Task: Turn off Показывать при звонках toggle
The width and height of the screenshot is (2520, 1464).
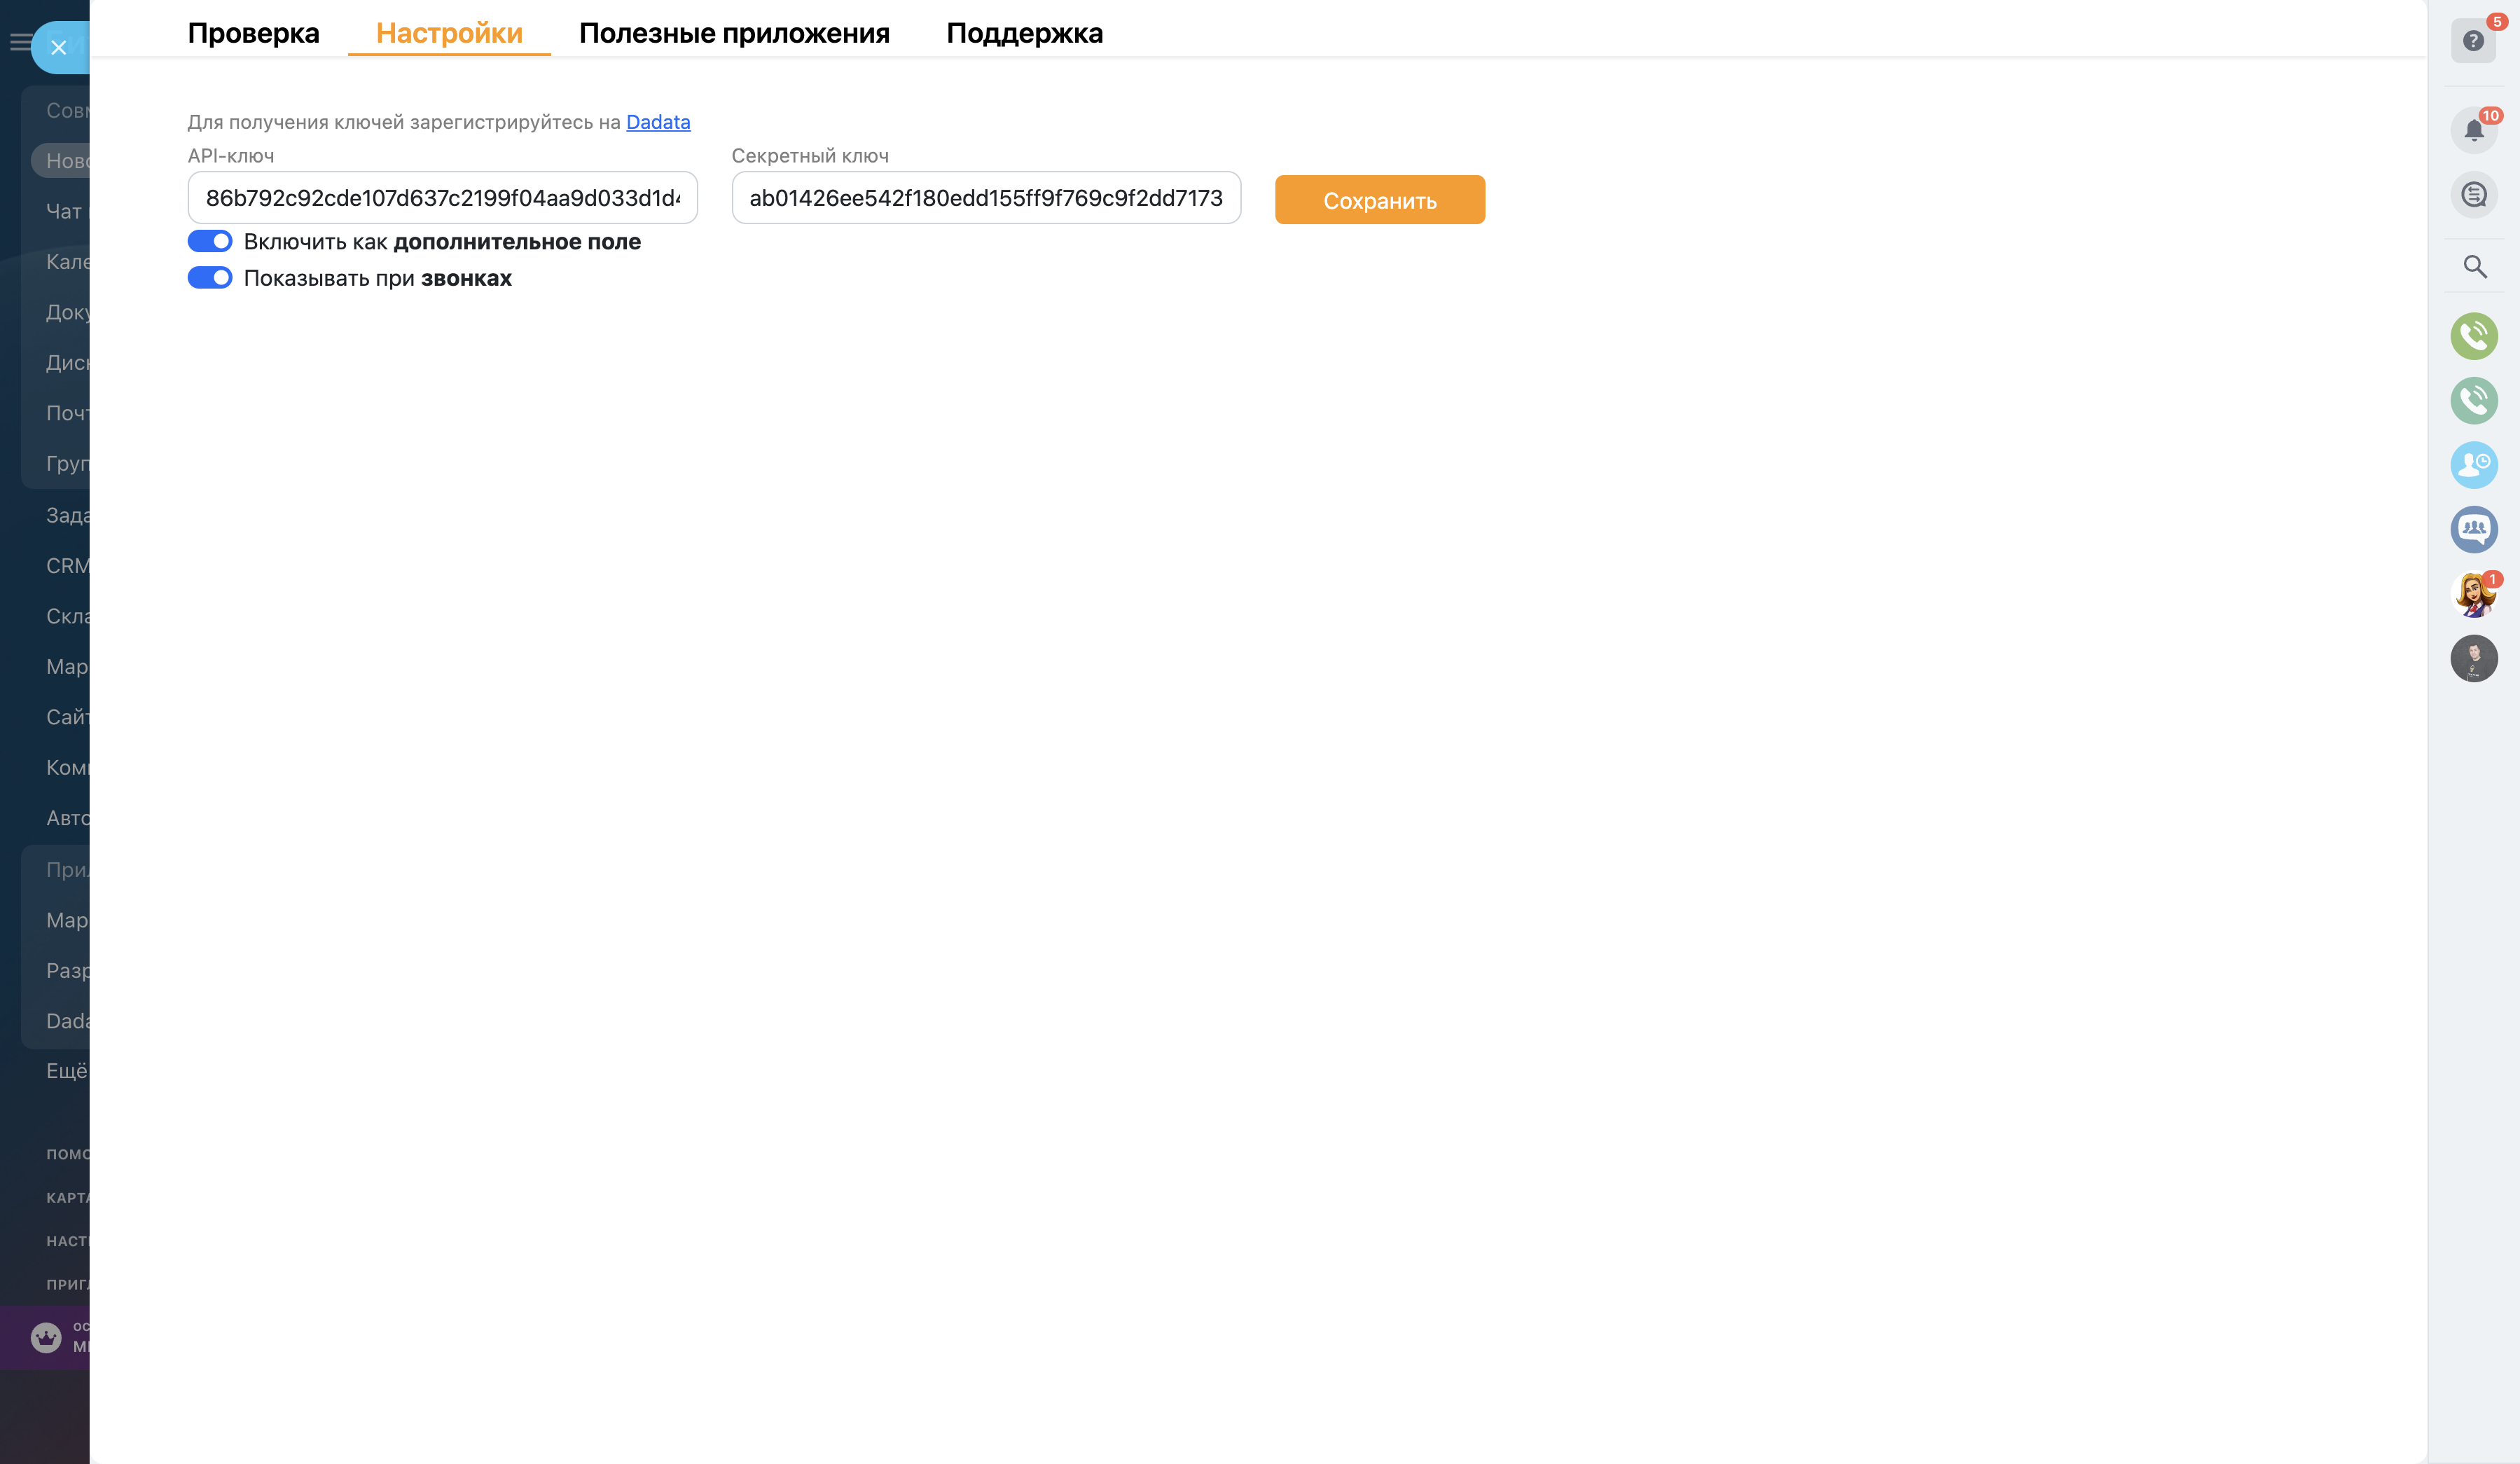Action: tap(210, 278)
